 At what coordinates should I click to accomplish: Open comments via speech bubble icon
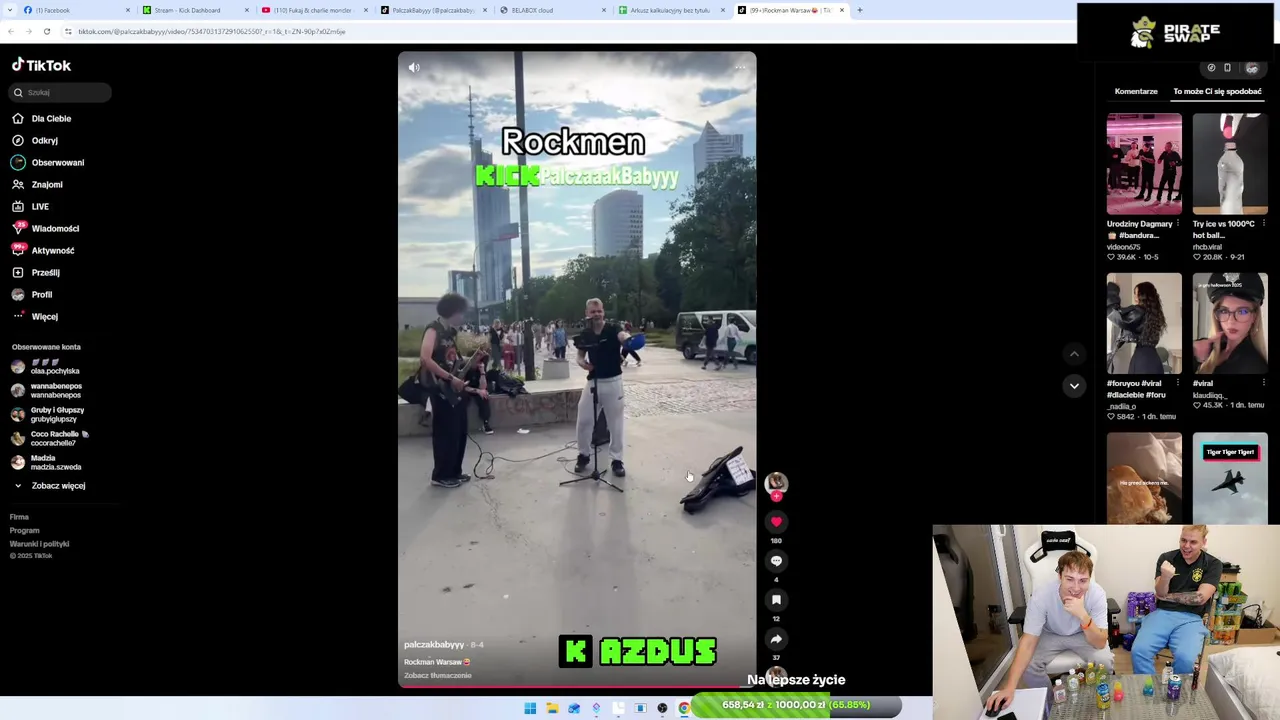[776, 561]
